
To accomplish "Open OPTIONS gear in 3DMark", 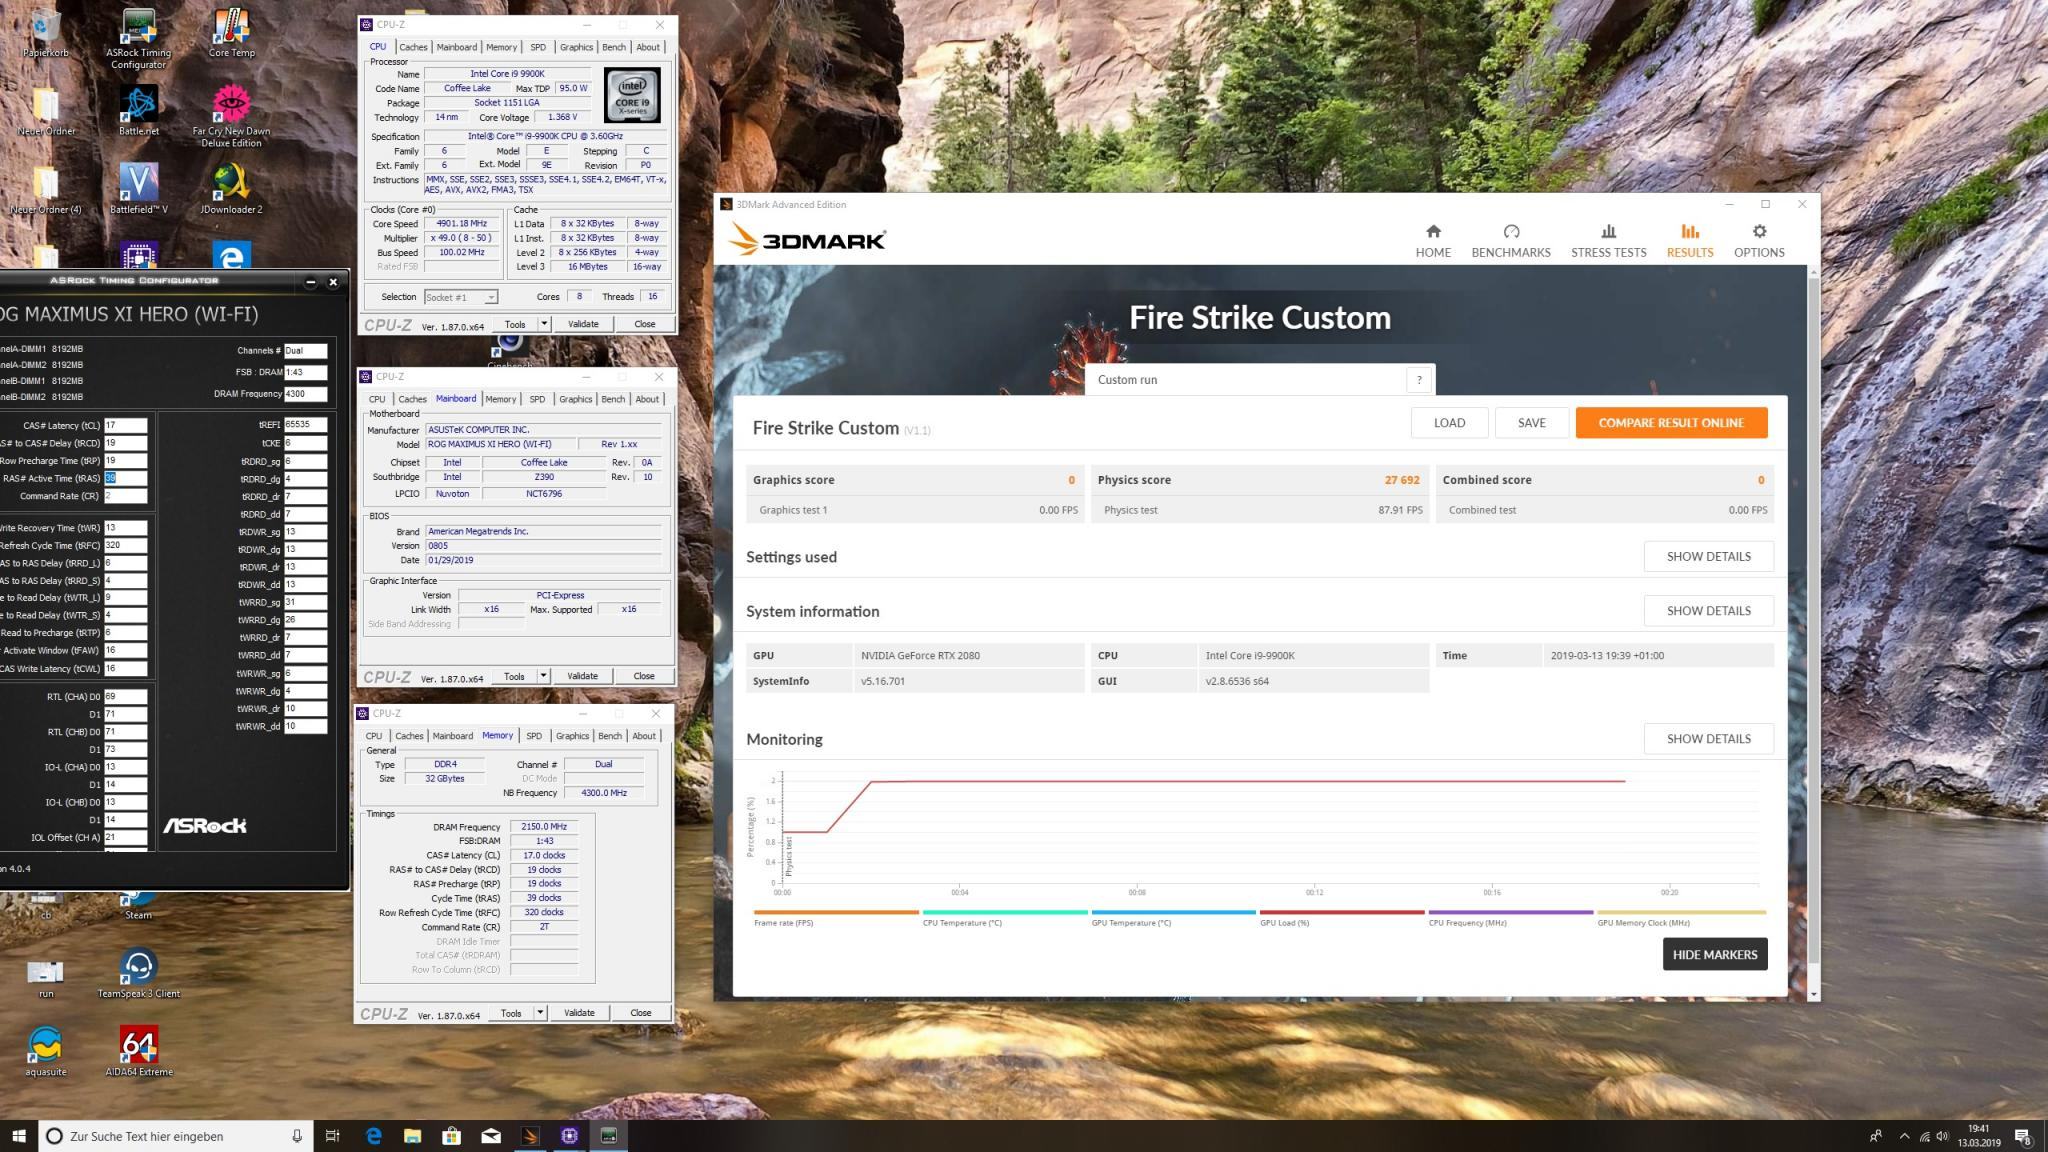I will tap(1758, 241).
